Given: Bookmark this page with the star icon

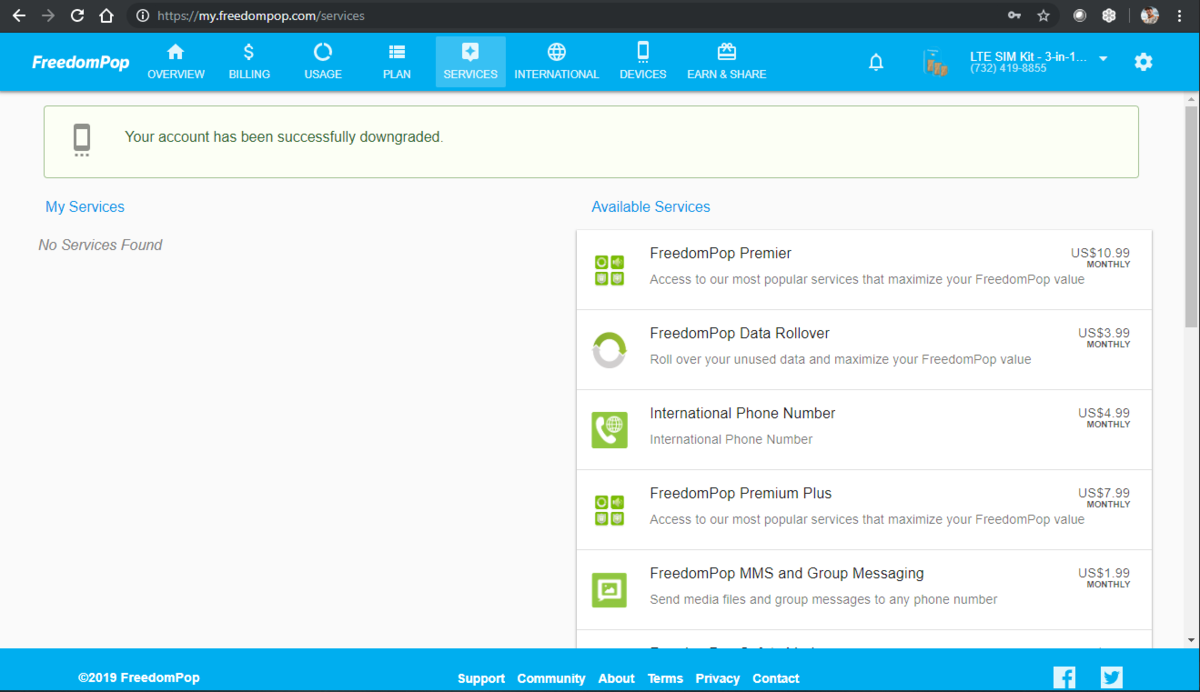Looking at the screenshot, I should (x=1043, y=16).
